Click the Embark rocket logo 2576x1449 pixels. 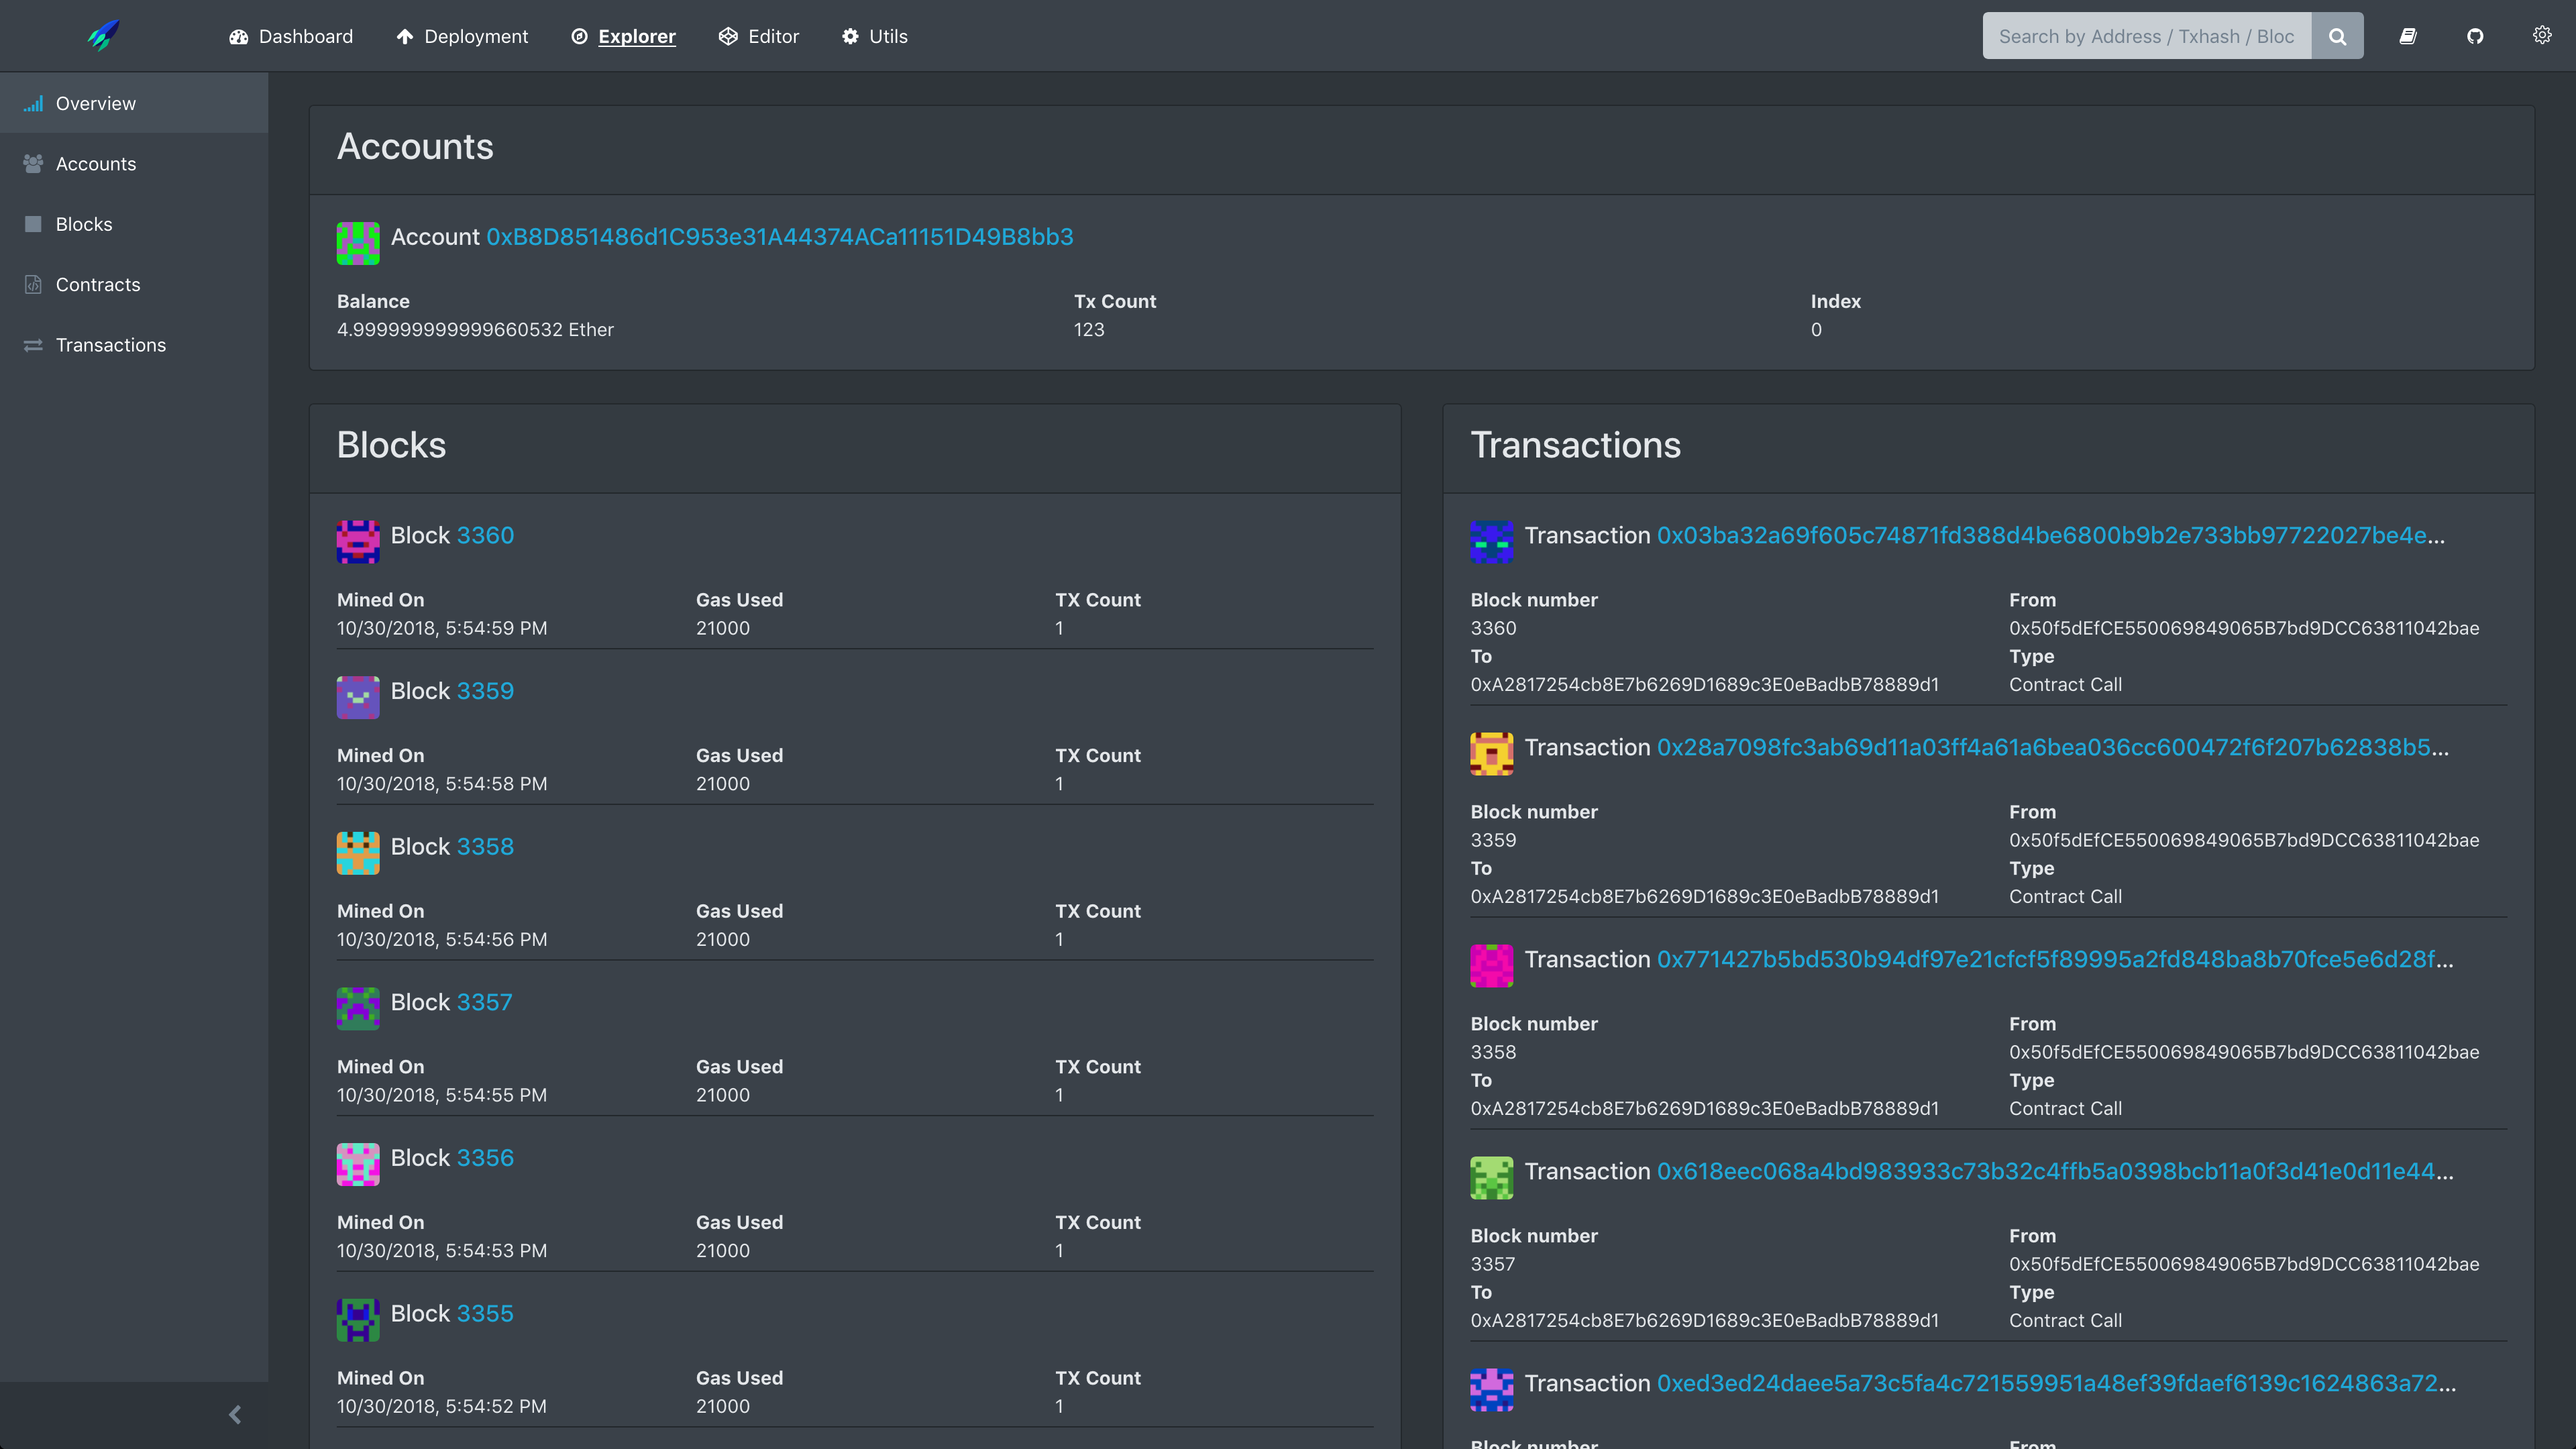(103, 36)
